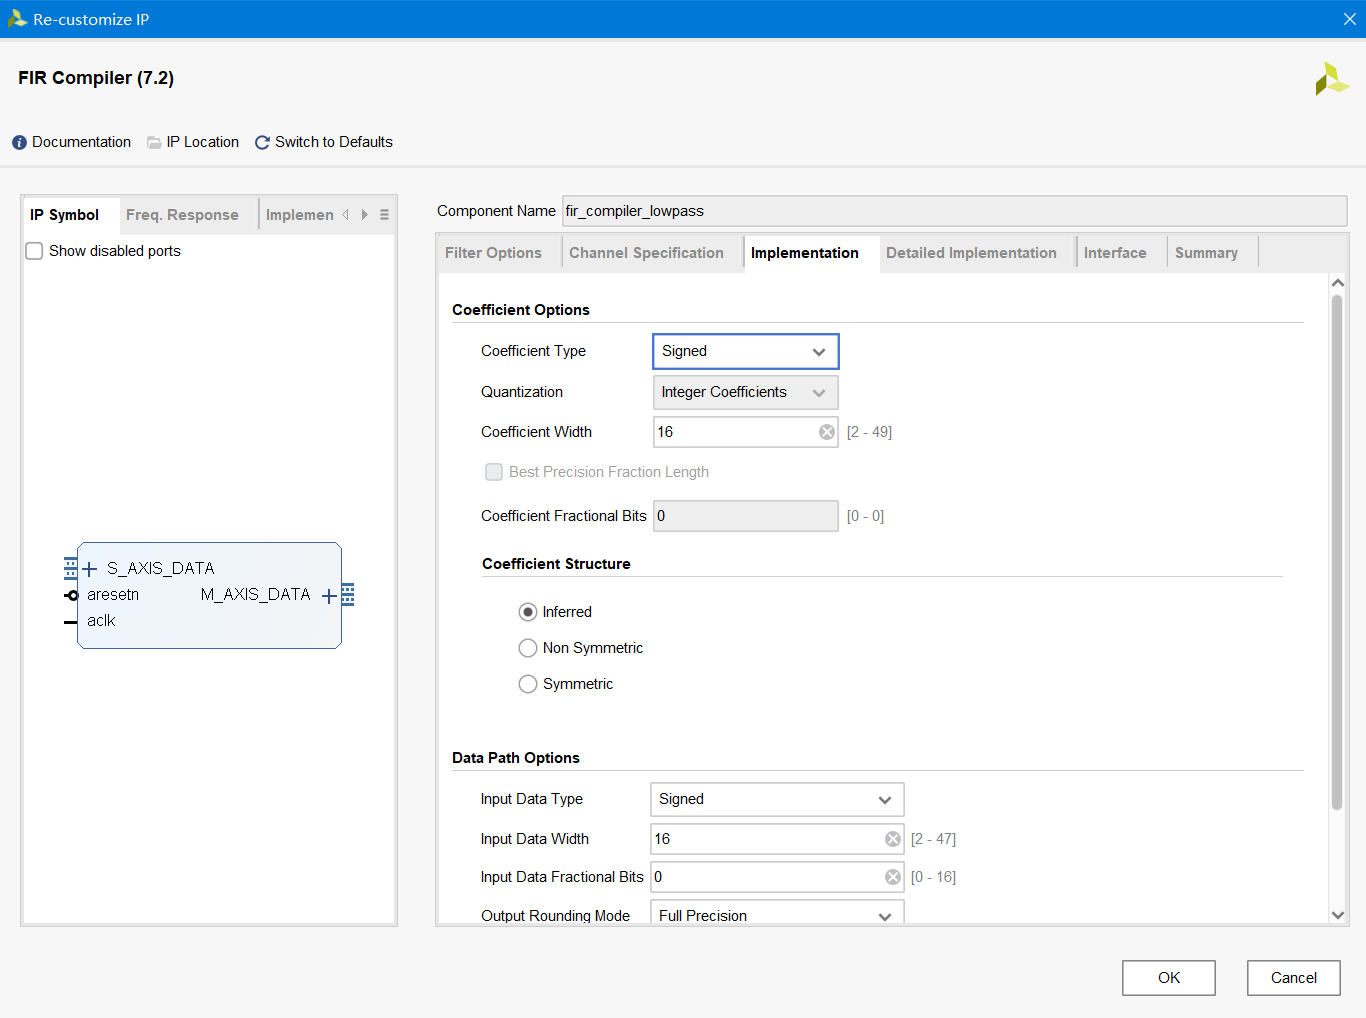Open the Coefficient Type dropdown
The height and width of the screenshot is (1018, 1366).
pos(746,351)
